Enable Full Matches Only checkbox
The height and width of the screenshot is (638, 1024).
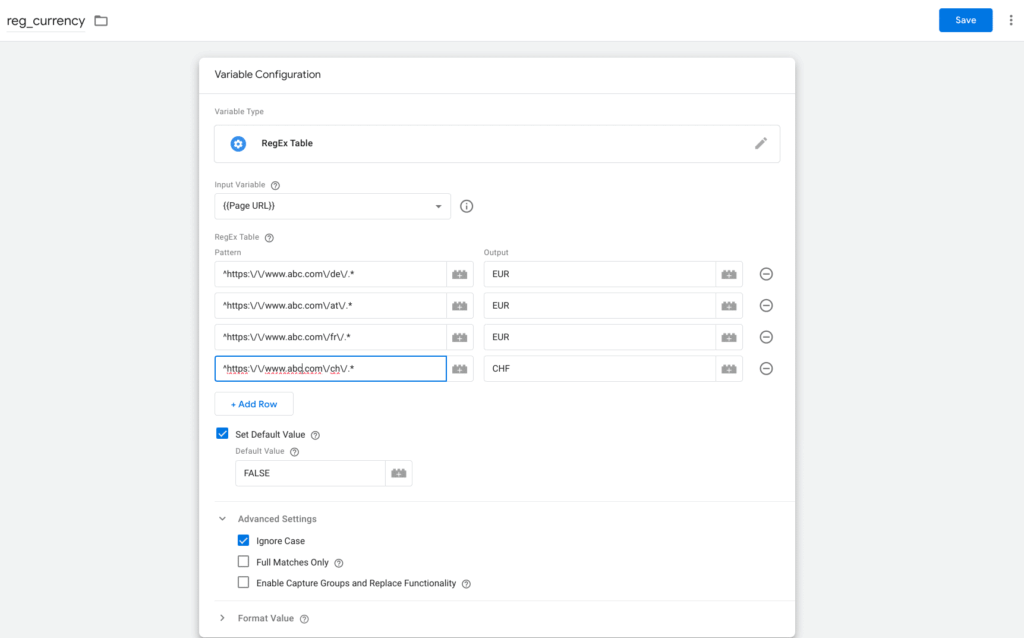243,562
